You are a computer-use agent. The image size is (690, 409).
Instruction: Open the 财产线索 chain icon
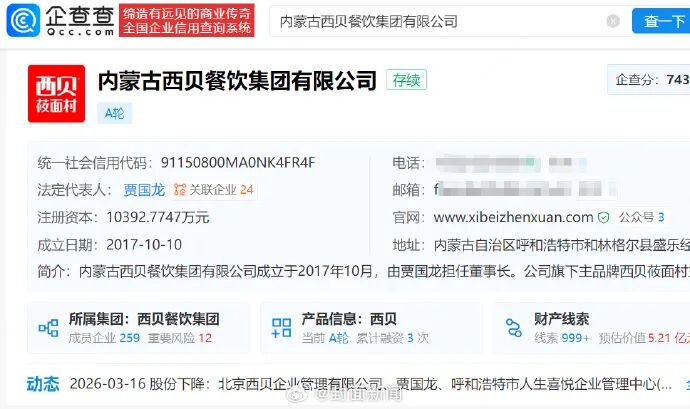(514, 328)
